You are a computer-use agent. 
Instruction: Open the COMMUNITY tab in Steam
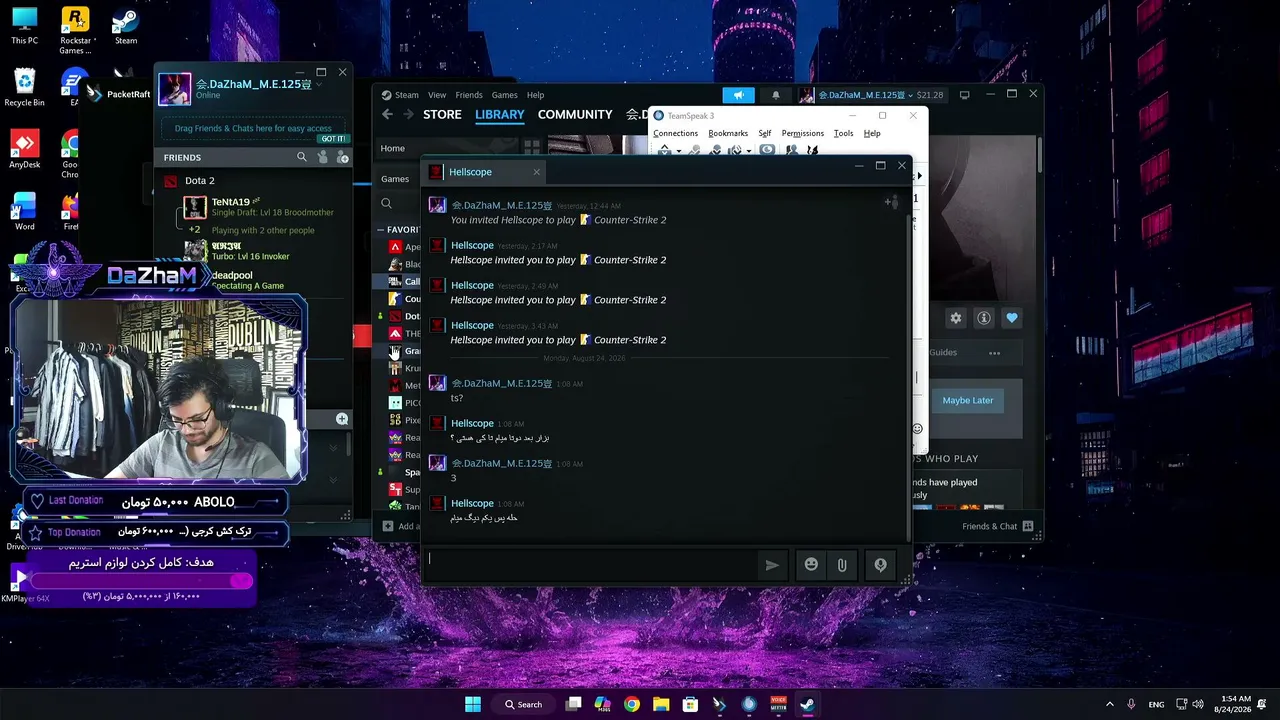click(575, 115)
